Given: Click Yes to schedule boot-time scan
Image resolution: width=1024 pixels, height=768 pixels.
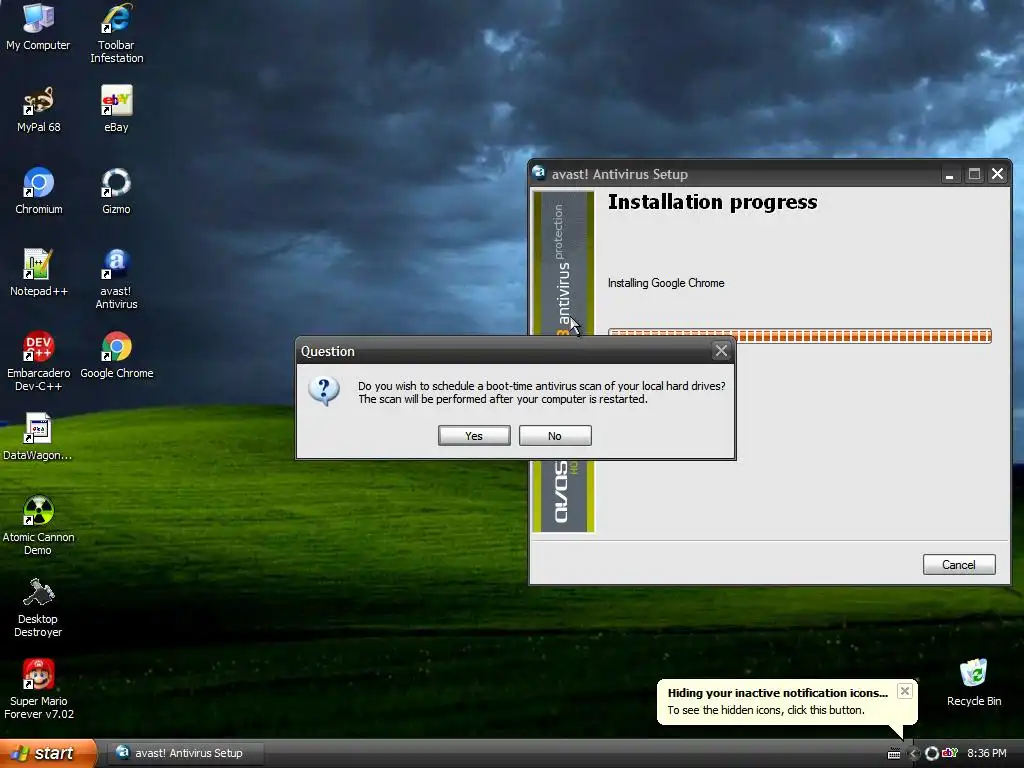Looking at the screenshot, I should tap(474, 436).
